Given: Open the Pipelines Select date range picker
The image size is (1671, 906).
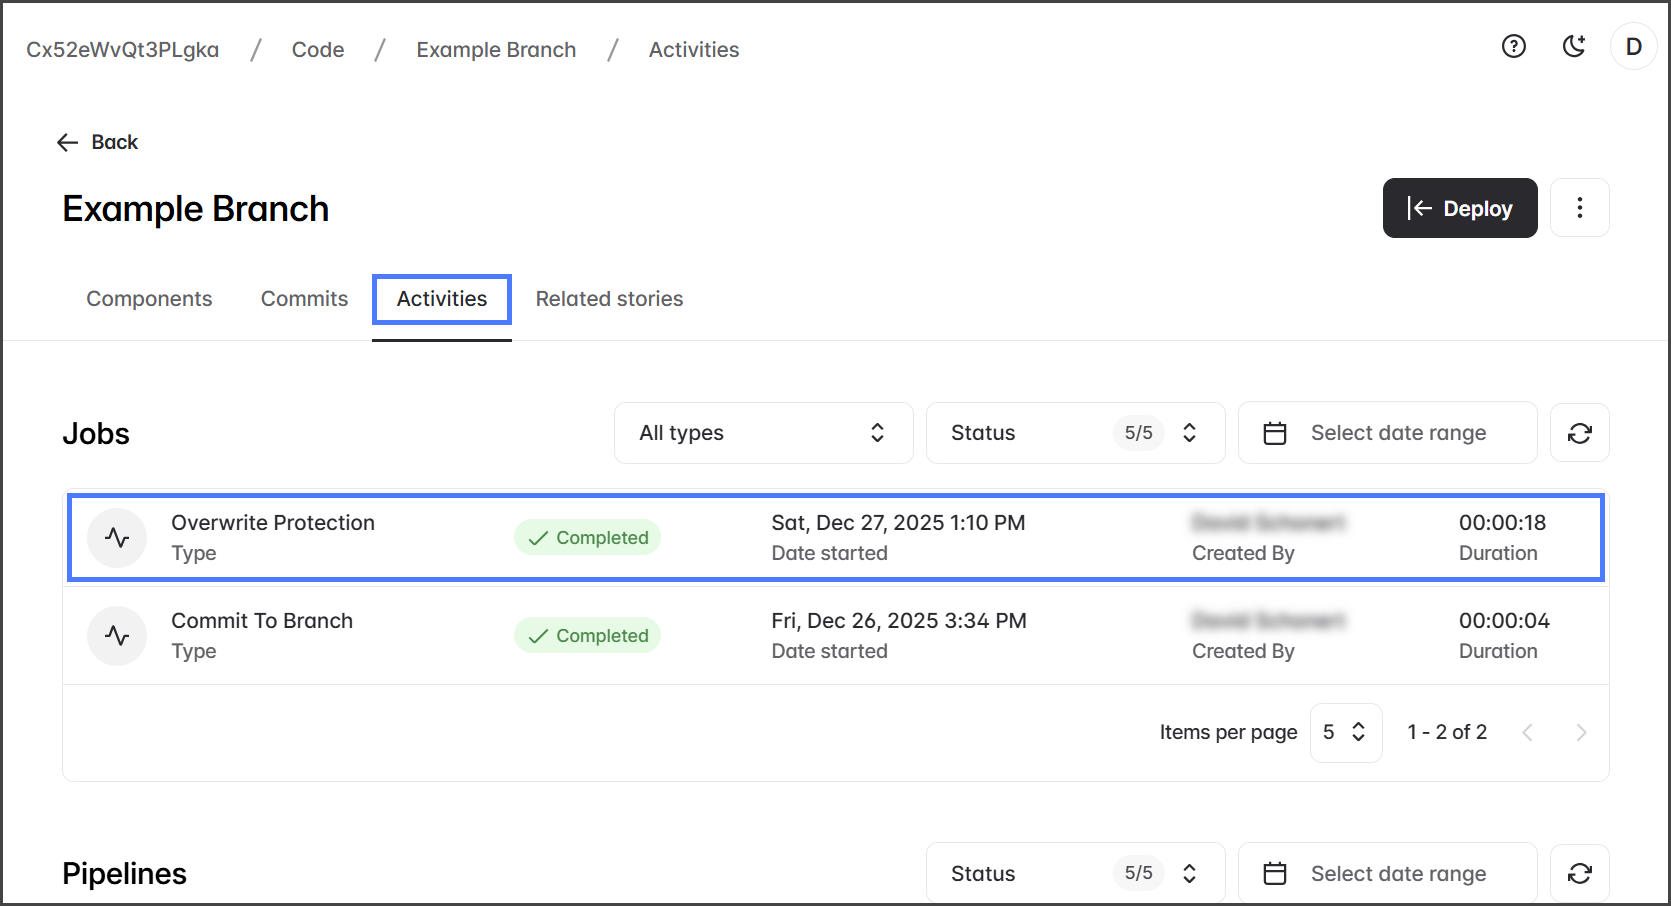Looking at the screenshot, I should (x=1387, y=874).
